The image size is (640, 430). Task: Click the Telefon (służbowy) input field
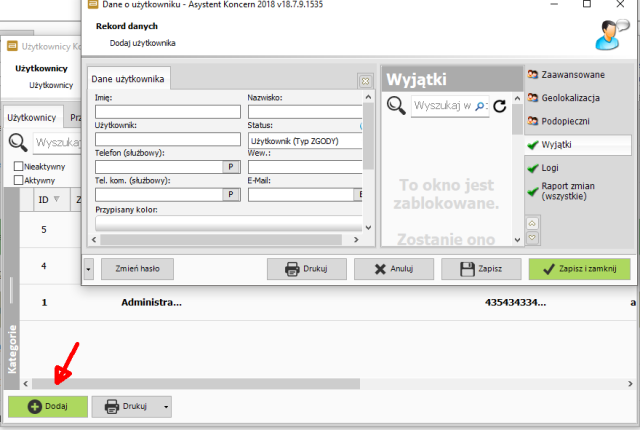click(159, 166)
